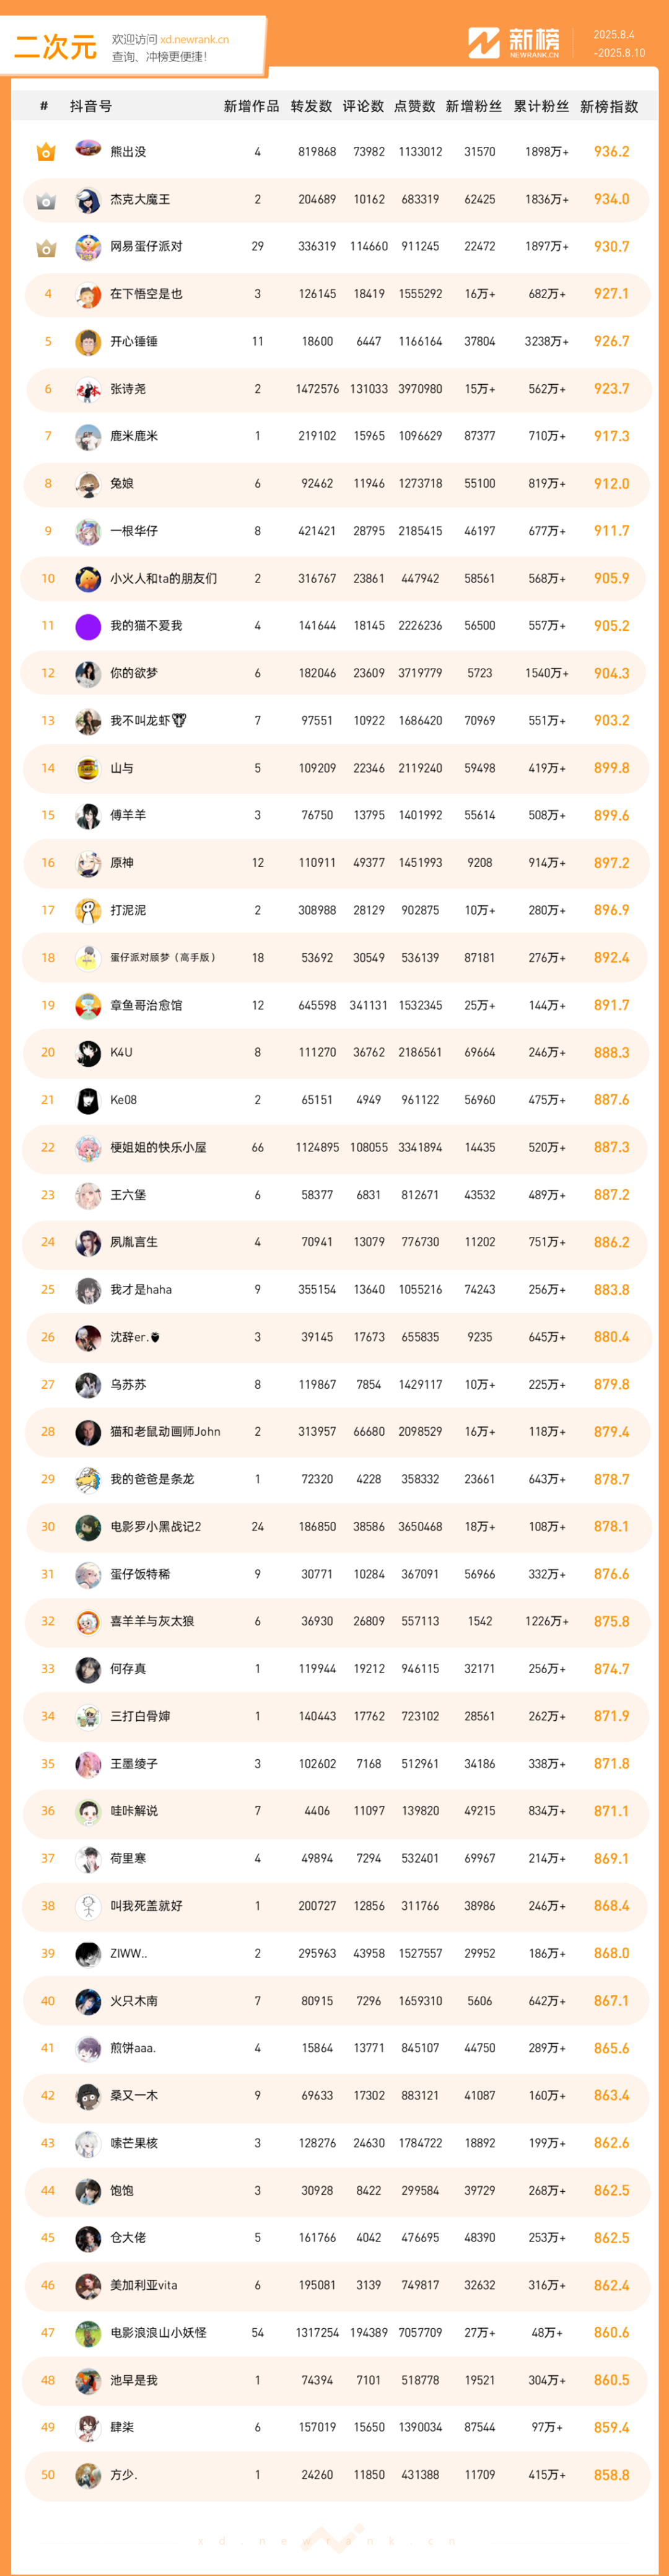Click the bronze crown rank-three icon
Screen dimensions: 669x2576
pos(46,247)
